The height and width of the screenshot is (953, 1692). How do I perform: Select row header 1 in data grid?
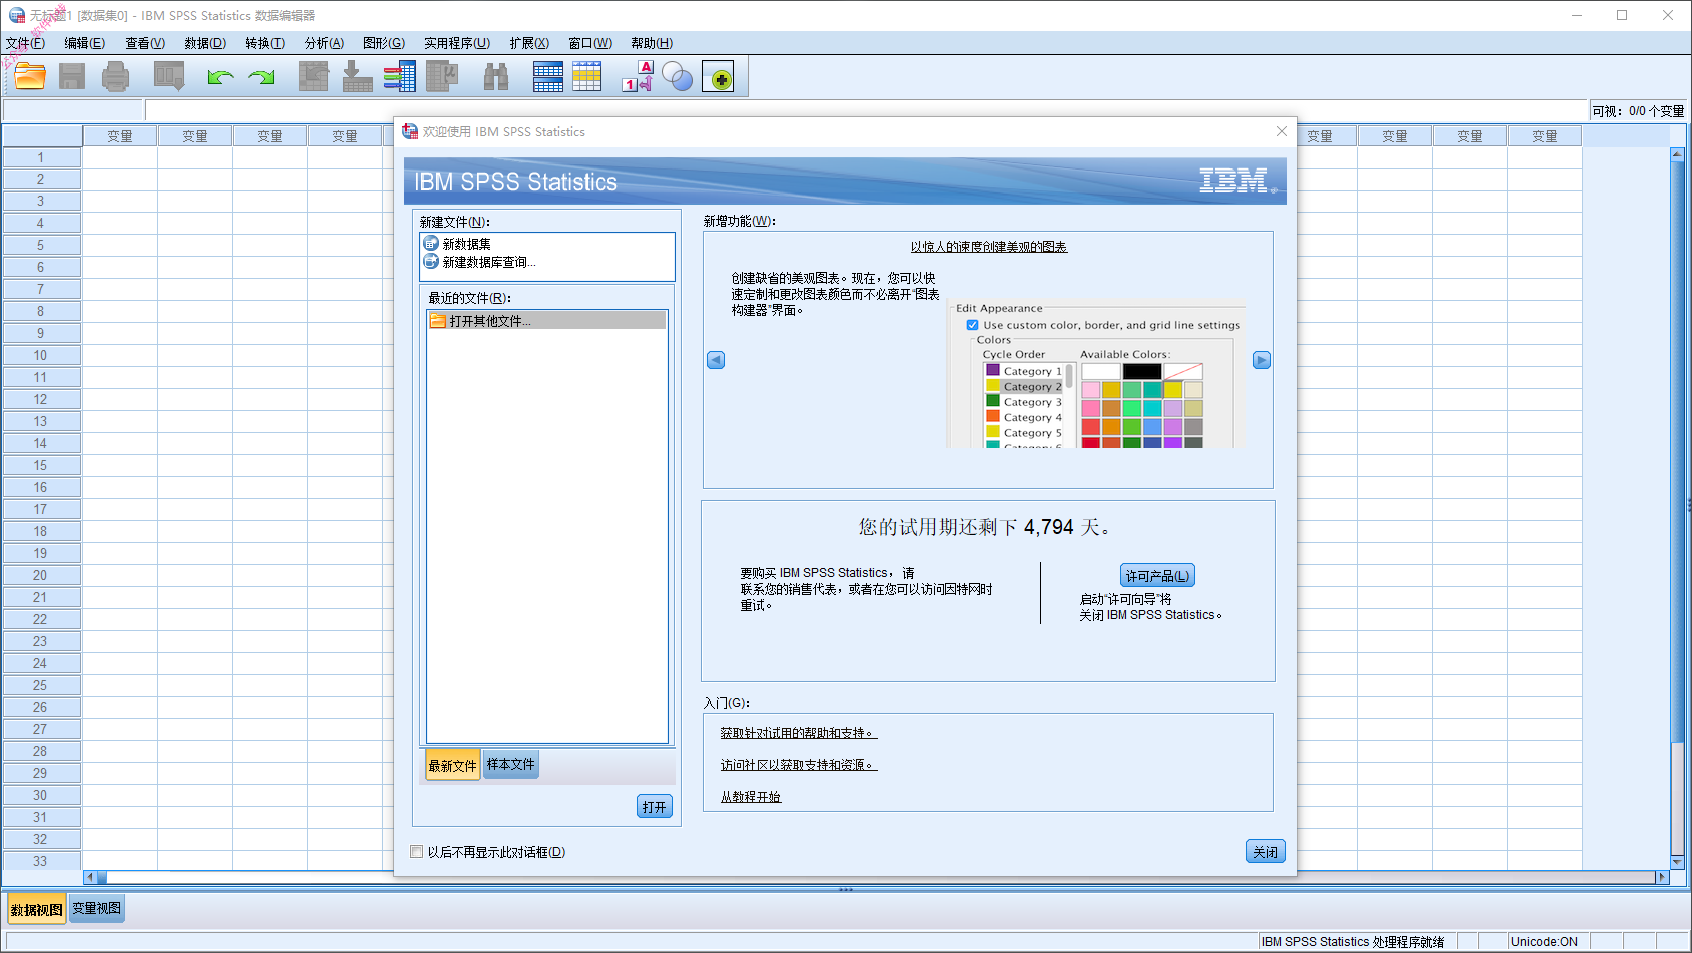coord(41,157)
